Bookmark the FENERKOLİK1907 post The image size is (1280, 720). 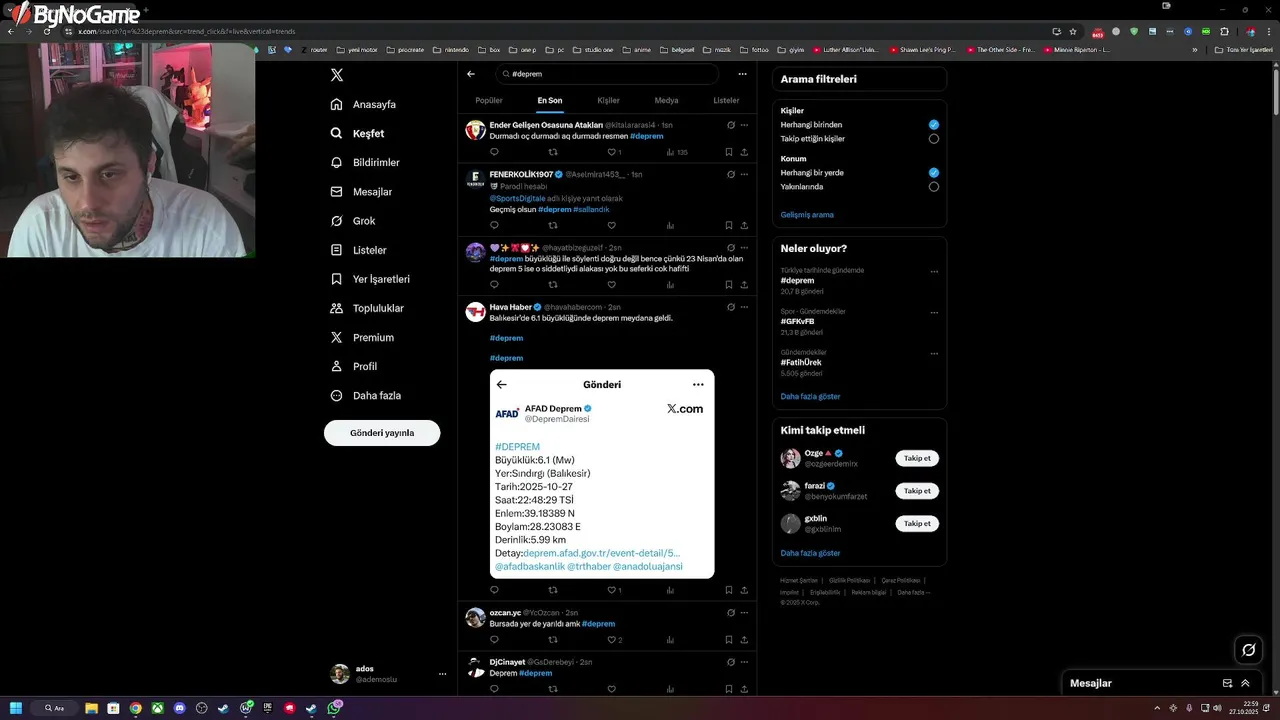tap(728, 225)
